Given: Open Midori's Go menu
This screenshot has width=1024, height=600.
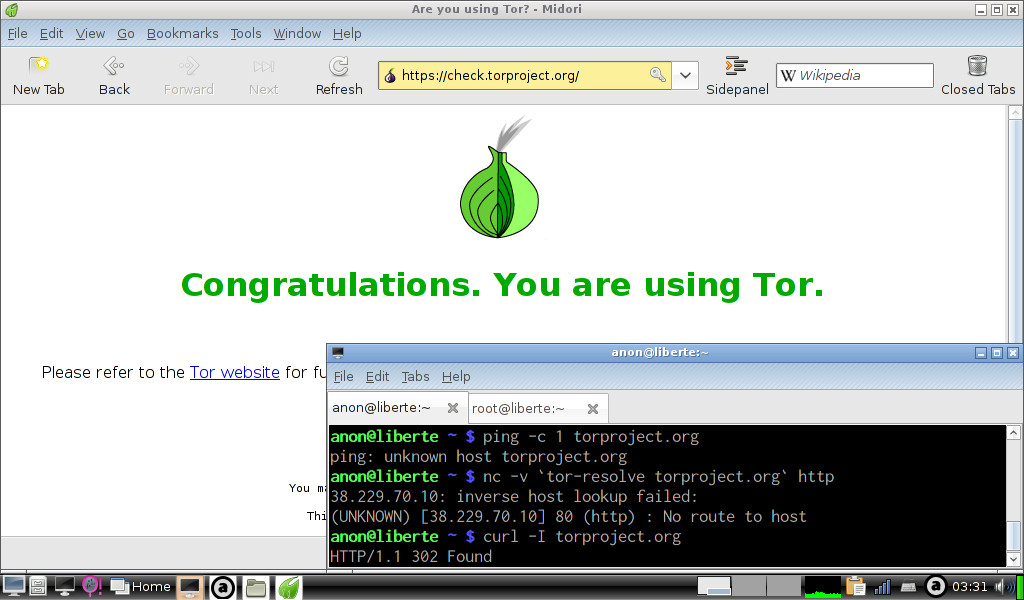Looking at the screenshot, I should click(x=125, y=34).
